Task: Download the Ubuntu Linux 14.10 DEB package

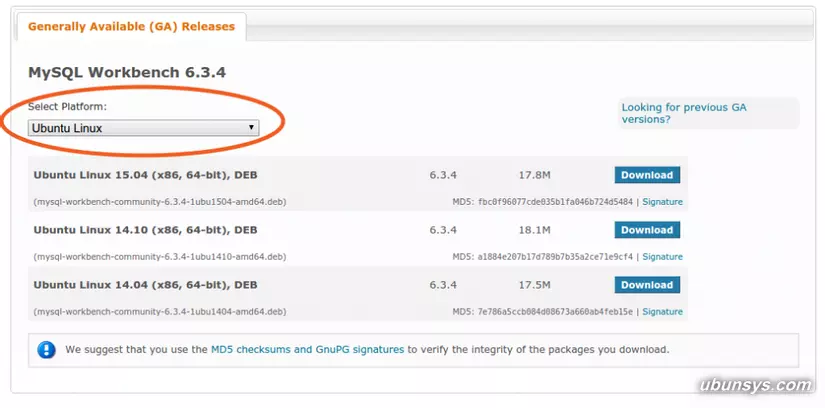Action: 647,230
